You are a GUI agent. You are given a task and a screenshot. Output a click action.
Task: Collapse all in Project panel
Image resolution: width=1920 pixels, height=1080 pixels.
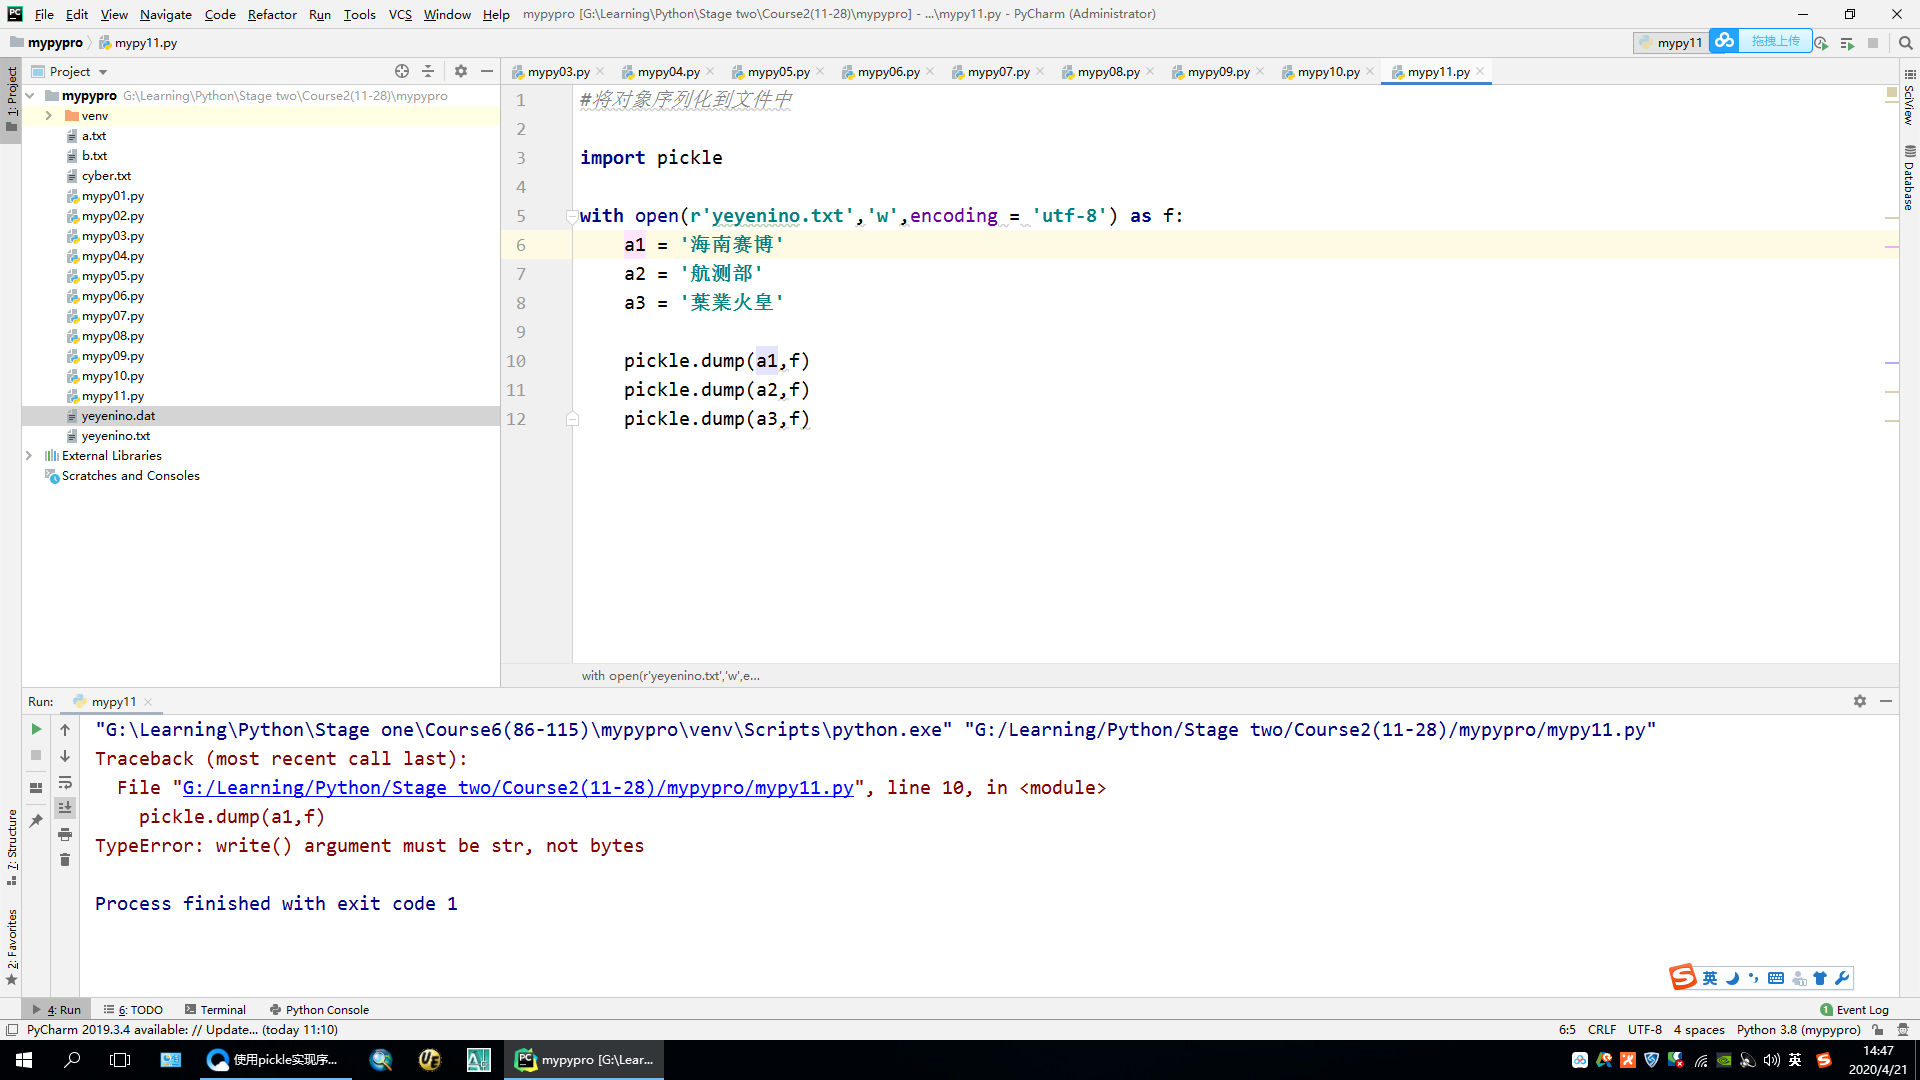[428, 71]
